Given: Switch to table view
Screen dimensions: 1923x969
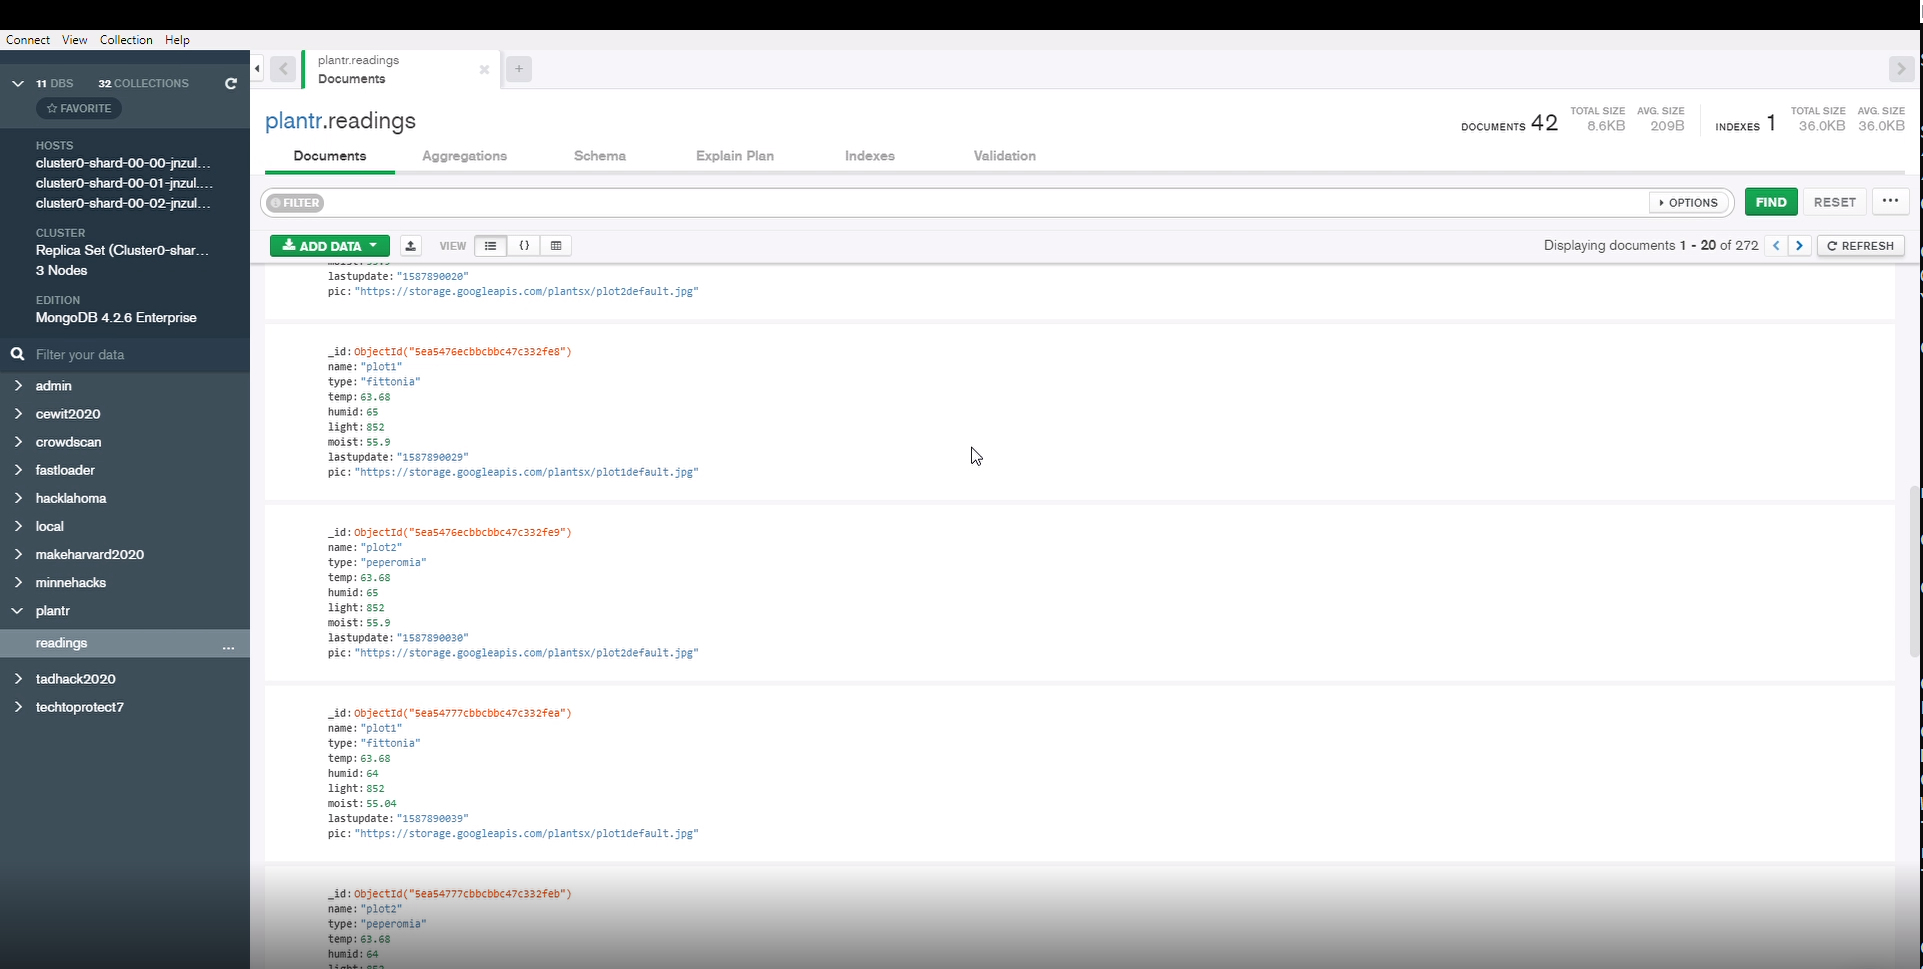Looking at the screenshot, I should pos(557,246).
